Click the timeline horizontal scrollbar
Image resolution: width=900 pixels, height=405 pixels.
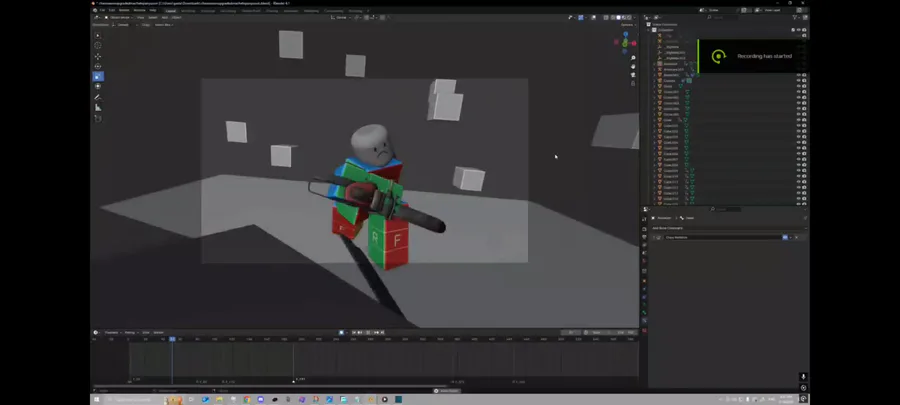coord(270,386)
